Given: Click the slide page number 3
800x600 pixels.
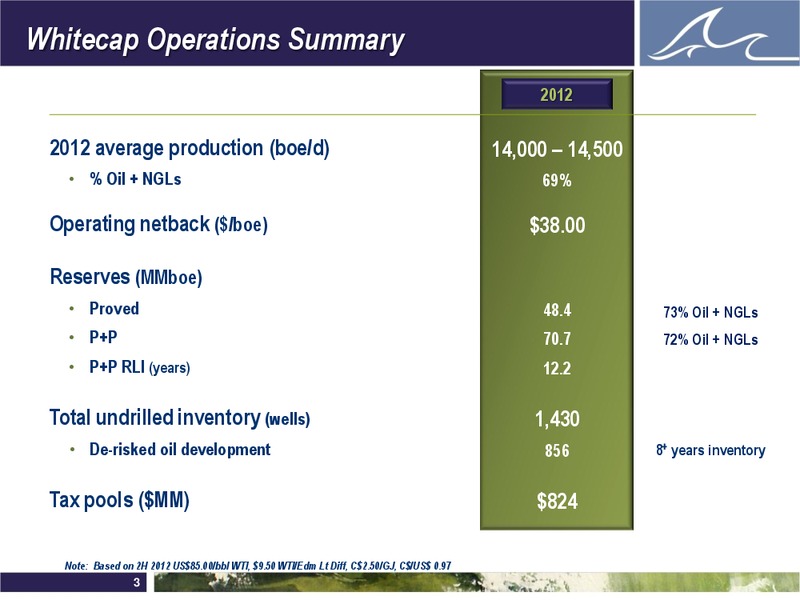Looking at the screenshot, I should (x=136, y=582).
